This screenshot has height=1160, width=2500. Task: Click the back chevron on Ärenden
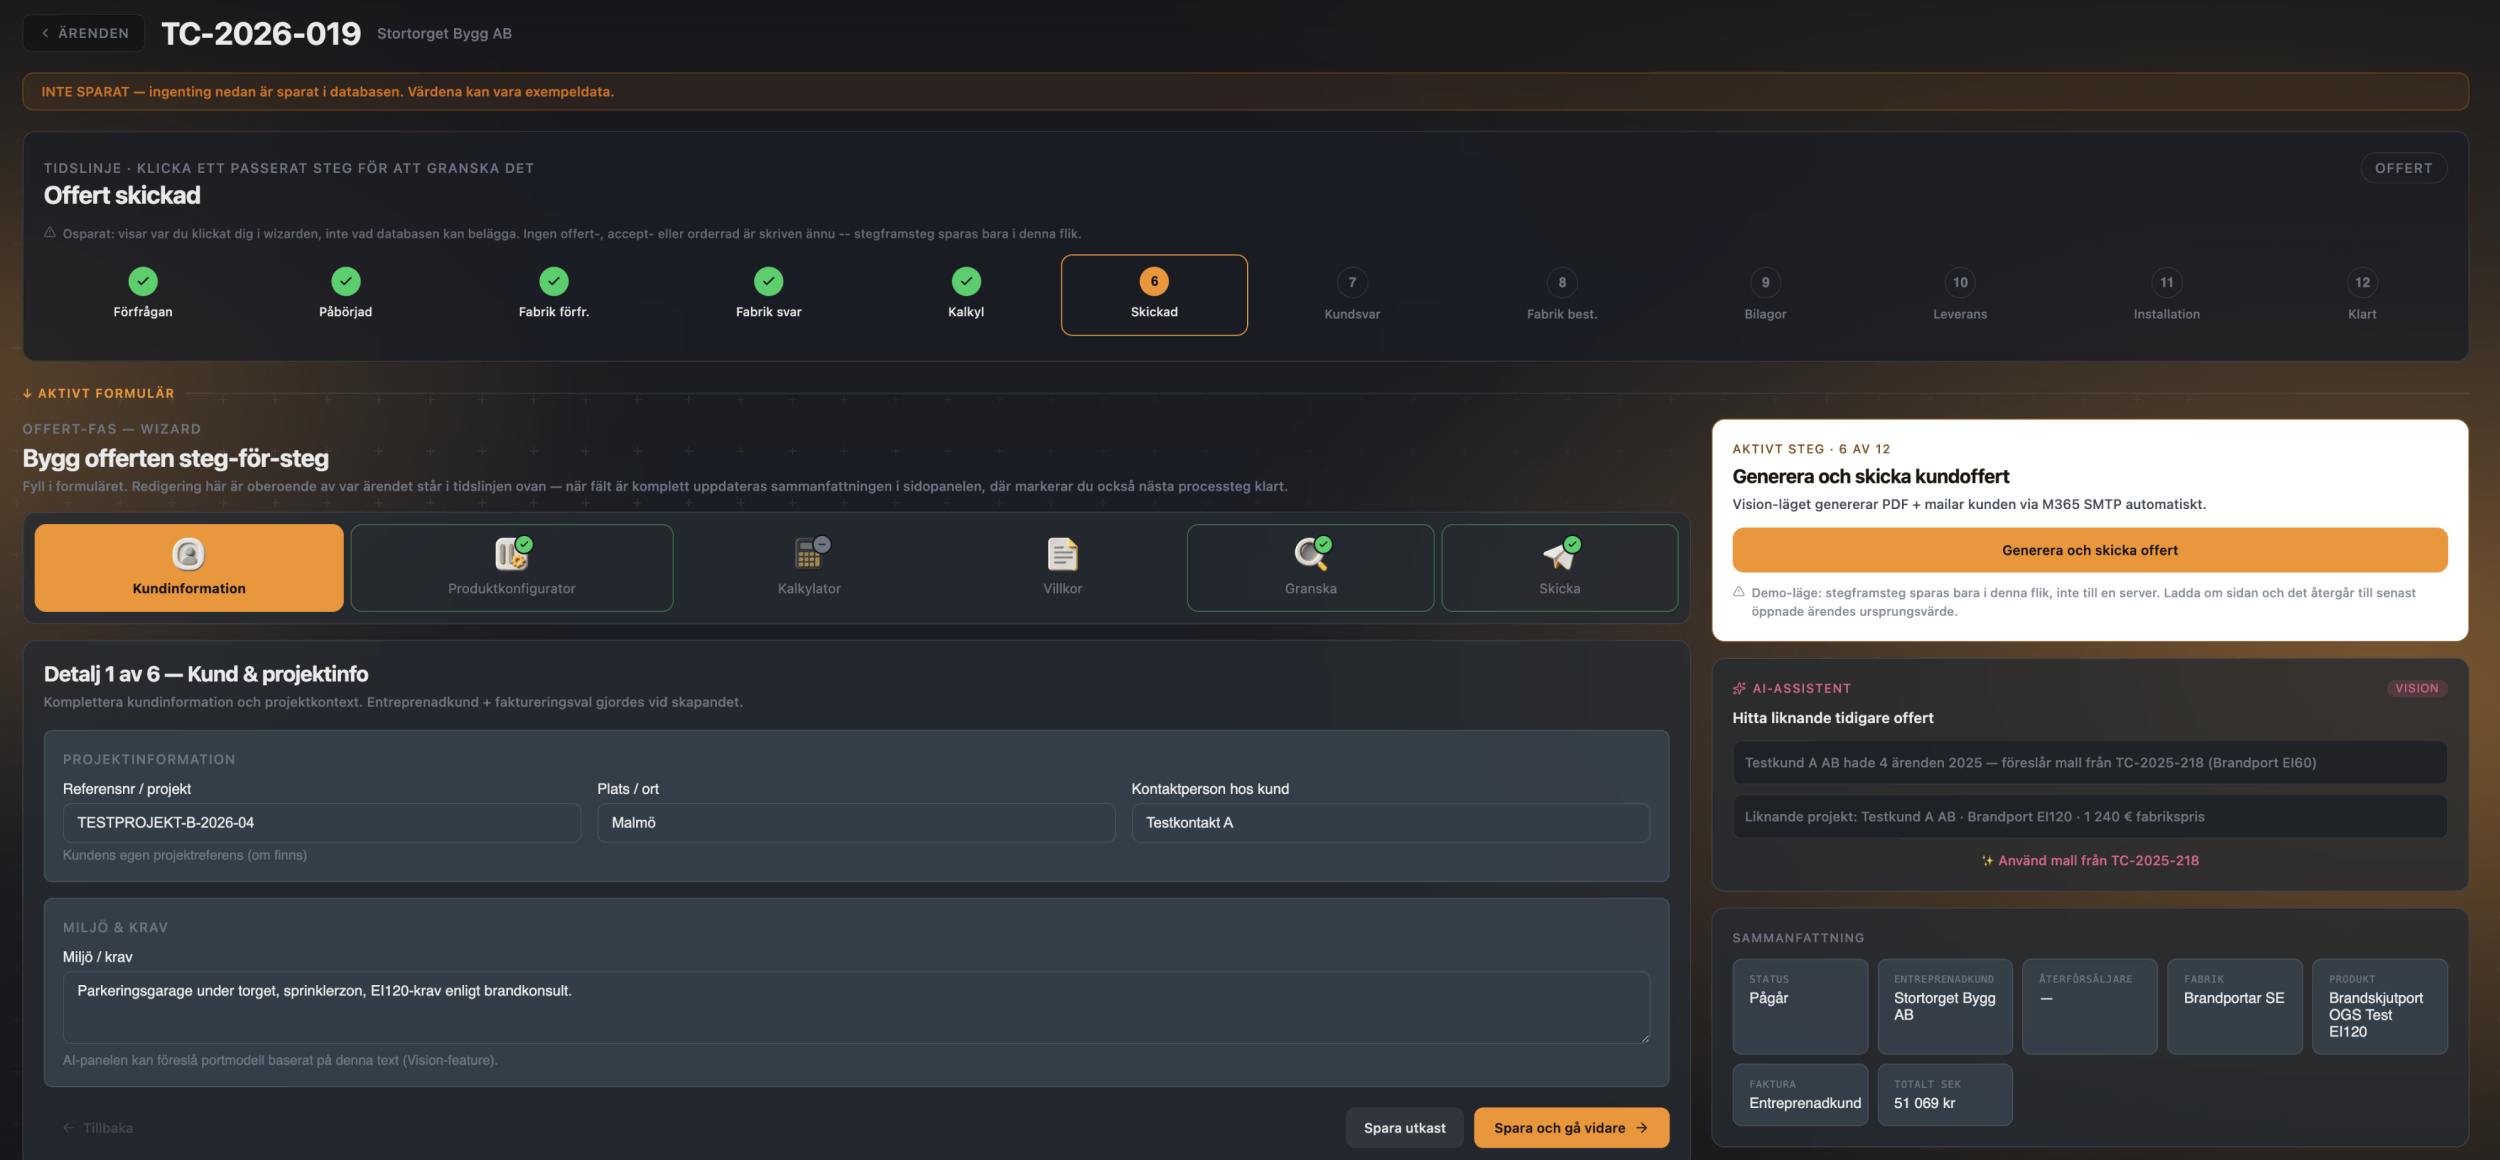pyautogui.click(x=45, y=33)
